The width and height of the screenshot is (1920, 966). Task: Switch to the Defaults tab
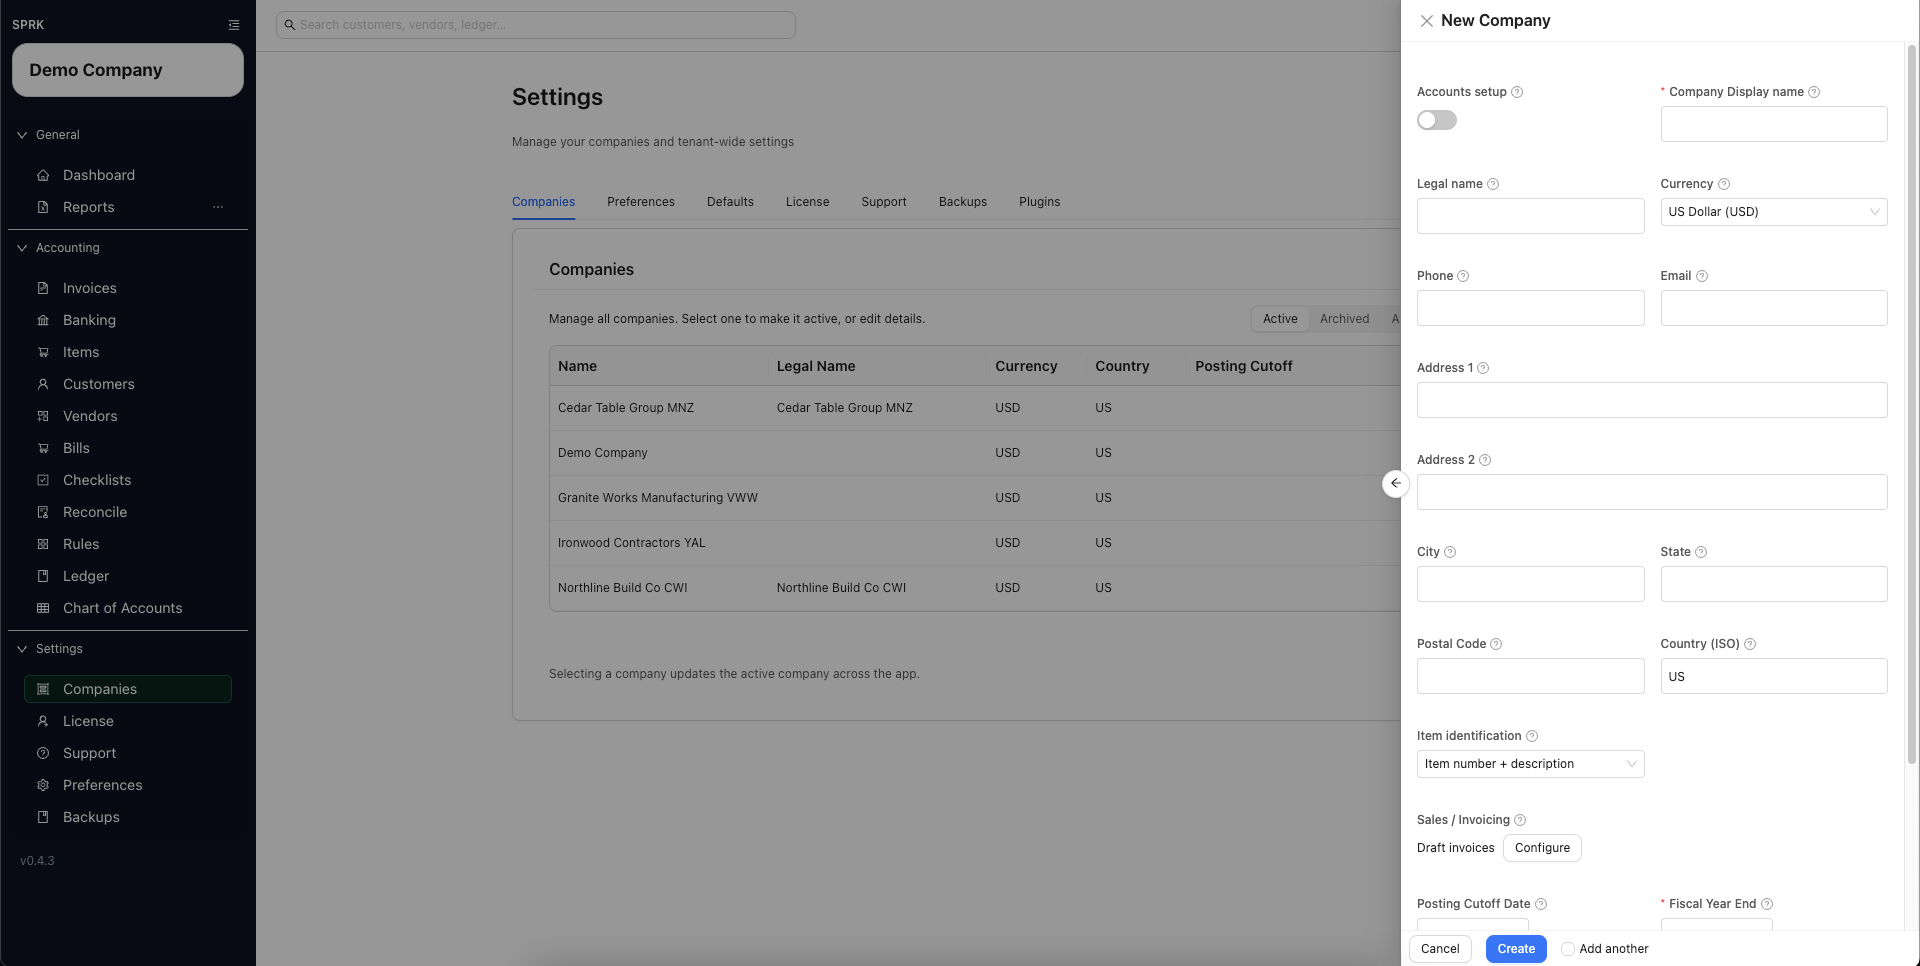[730, 202]
